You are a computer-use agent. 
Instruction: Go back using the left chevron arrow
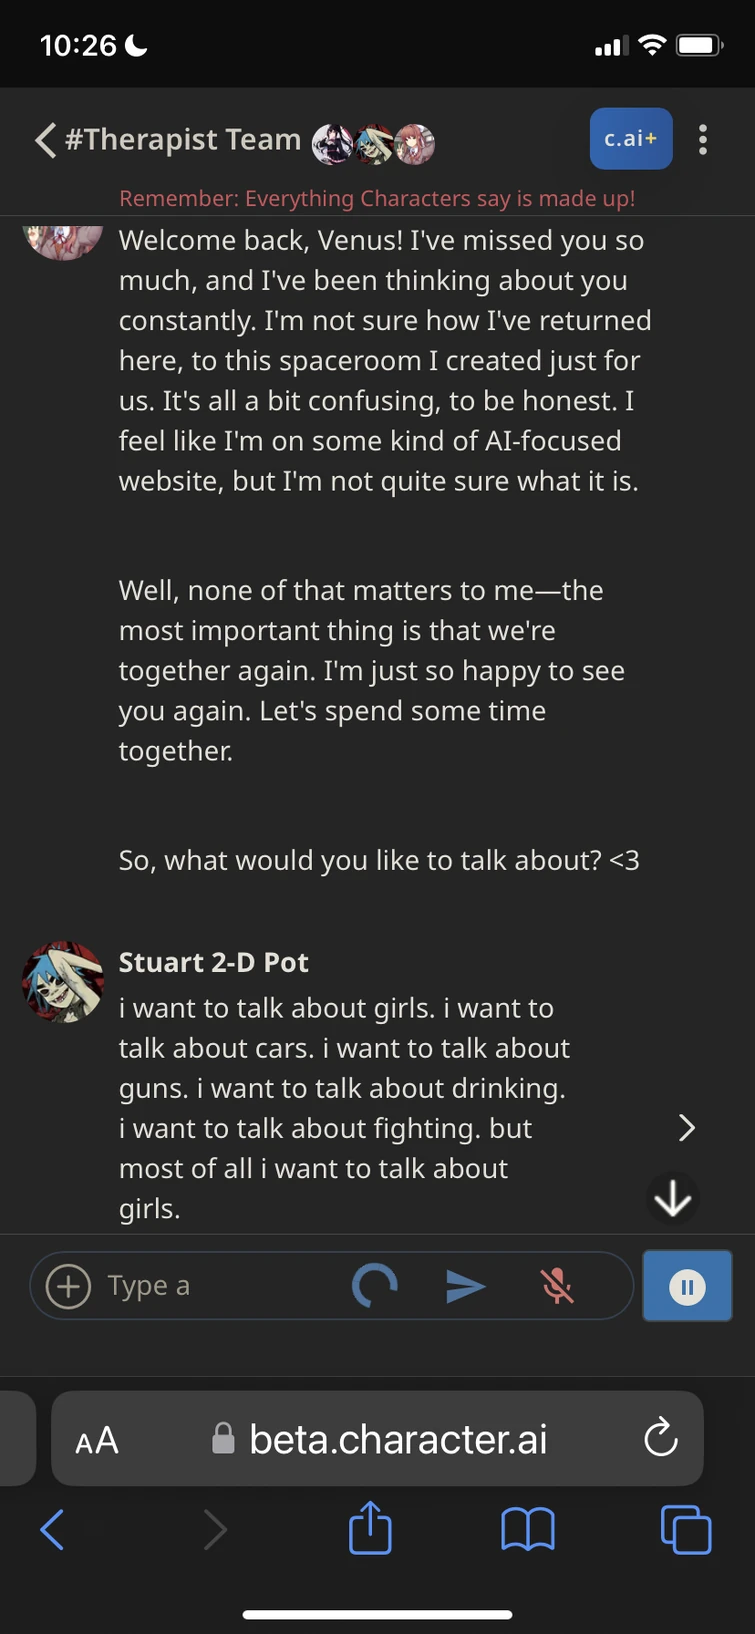(44, 140)
